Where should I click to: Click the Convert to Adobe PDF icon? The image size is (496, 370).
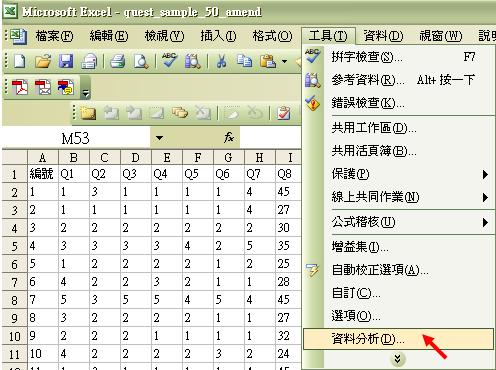(x=20, y=87)
